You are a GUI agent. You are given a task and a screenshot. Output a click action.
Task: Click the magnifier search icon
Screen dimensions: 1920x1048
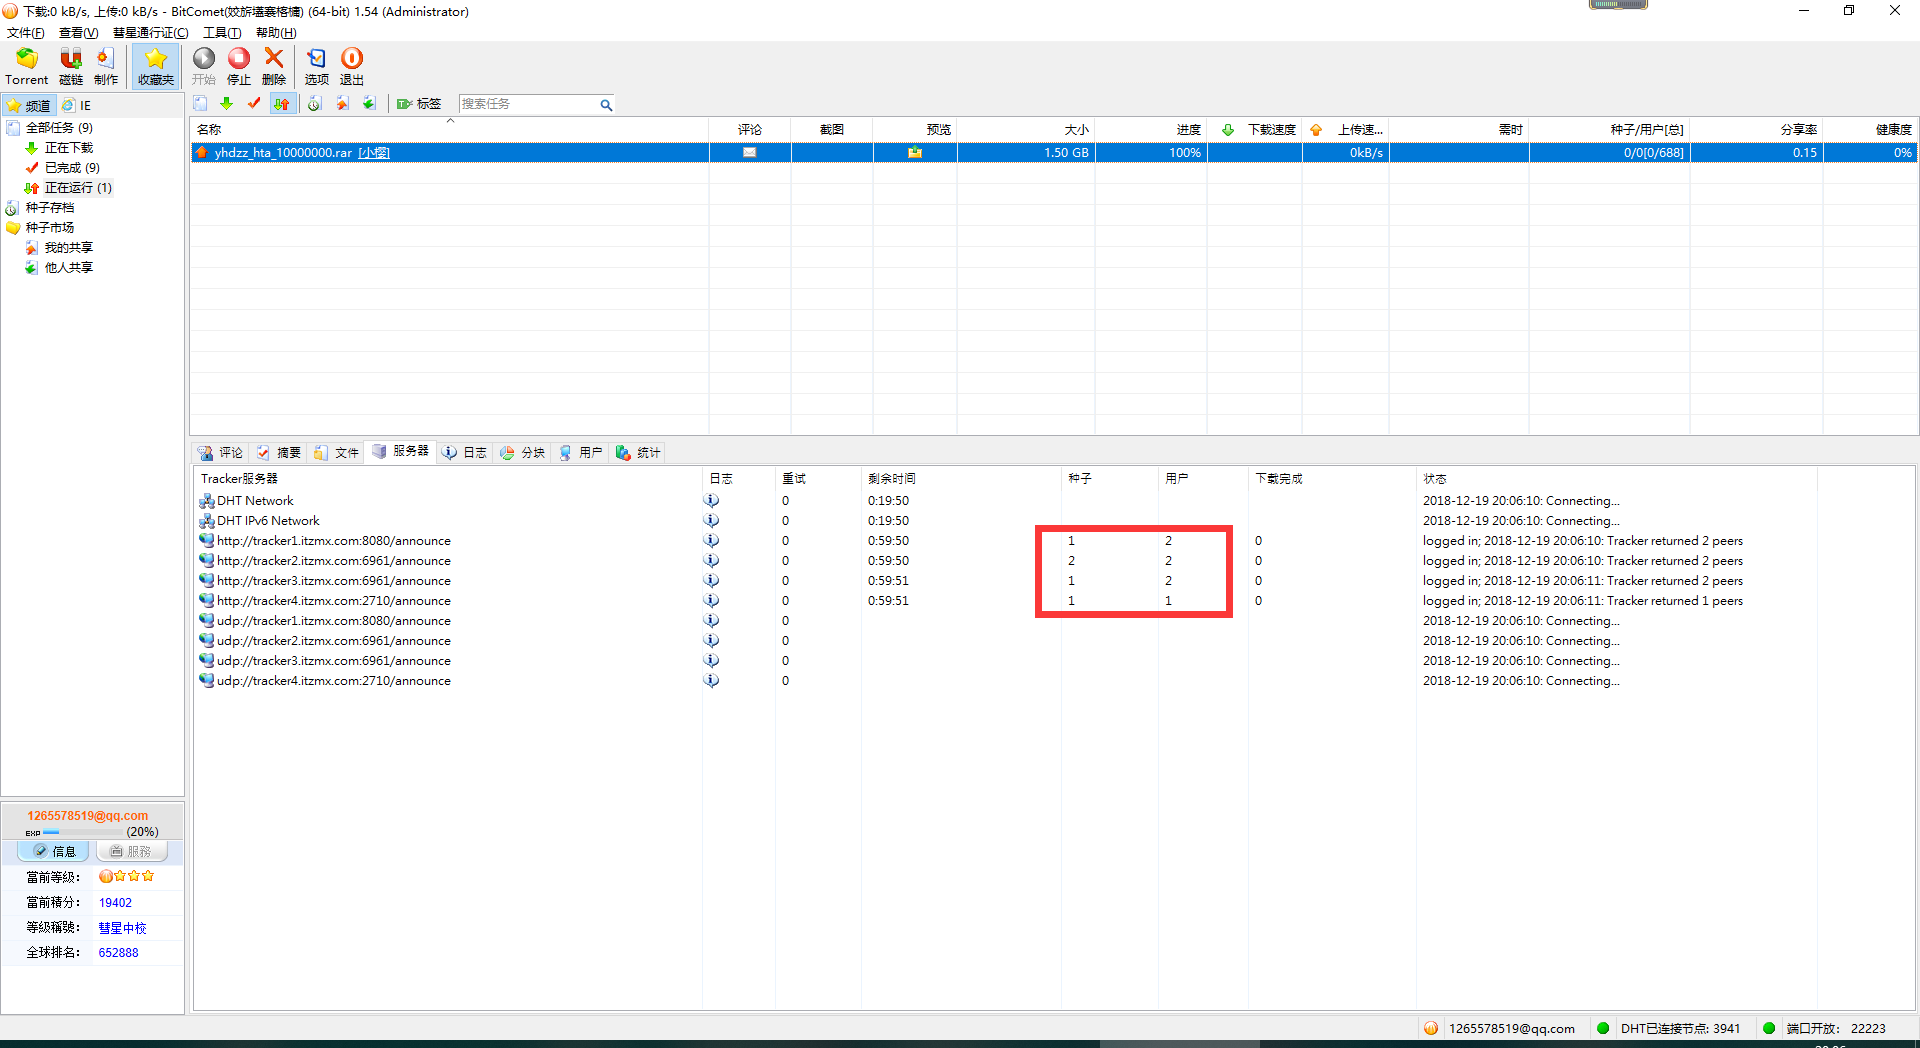(606, 105)
